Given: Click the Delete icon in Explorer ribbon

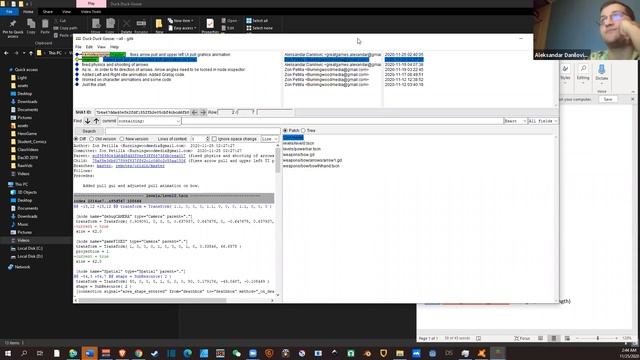Looking at the screenshot, I should (x=126, y=26).
